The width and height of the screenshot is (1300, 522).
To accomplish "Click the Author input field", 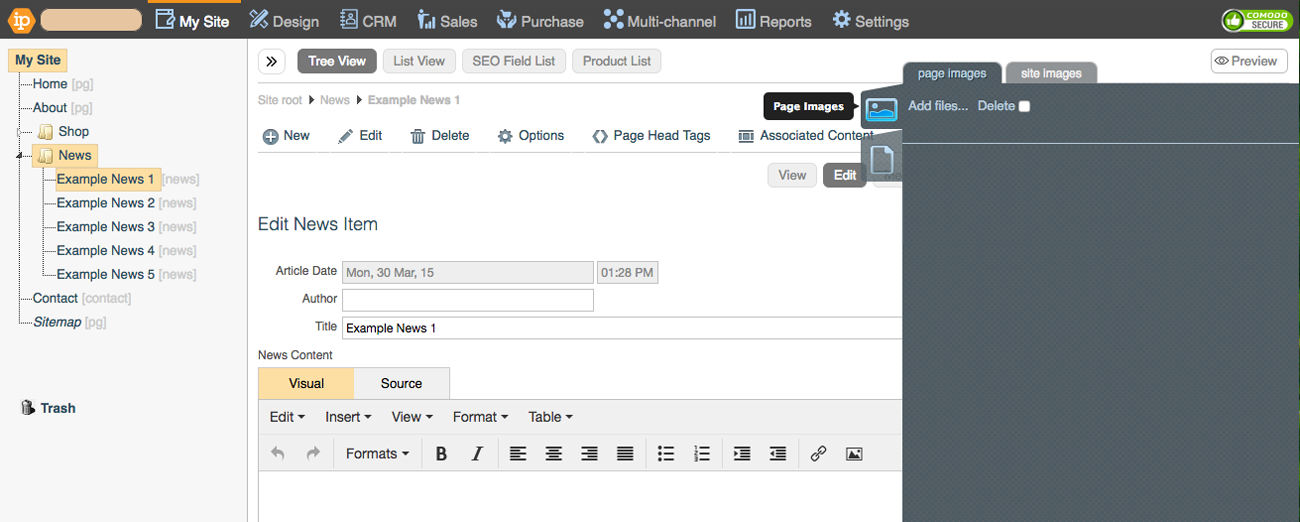I will tap(467, 300).
